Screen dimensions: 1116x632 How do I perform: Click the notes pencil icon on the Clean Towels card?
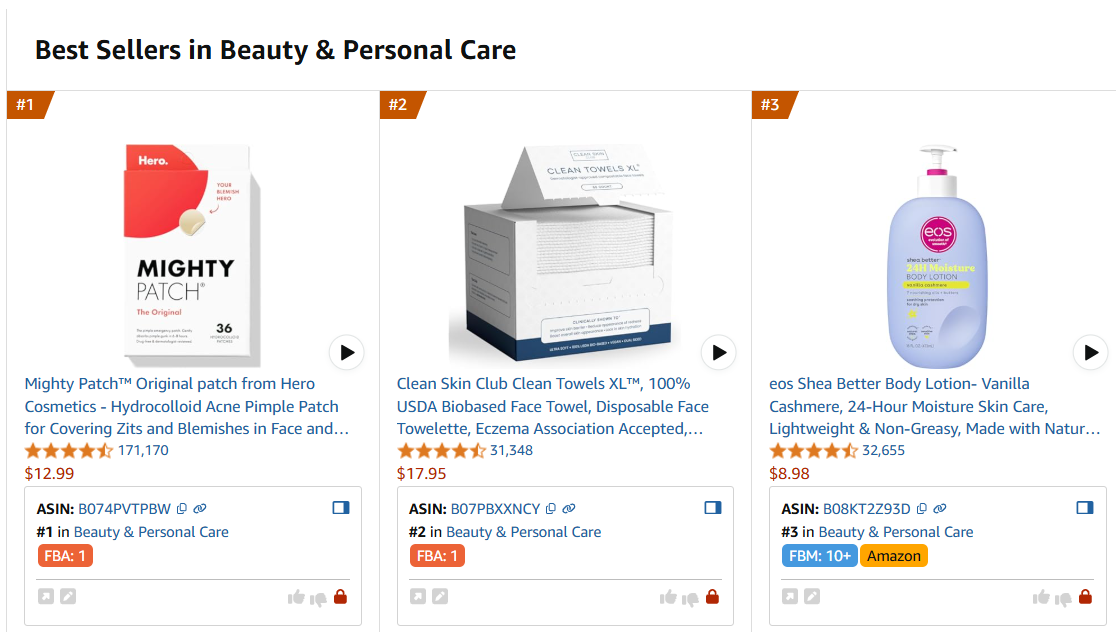click(x=442, y=595)
